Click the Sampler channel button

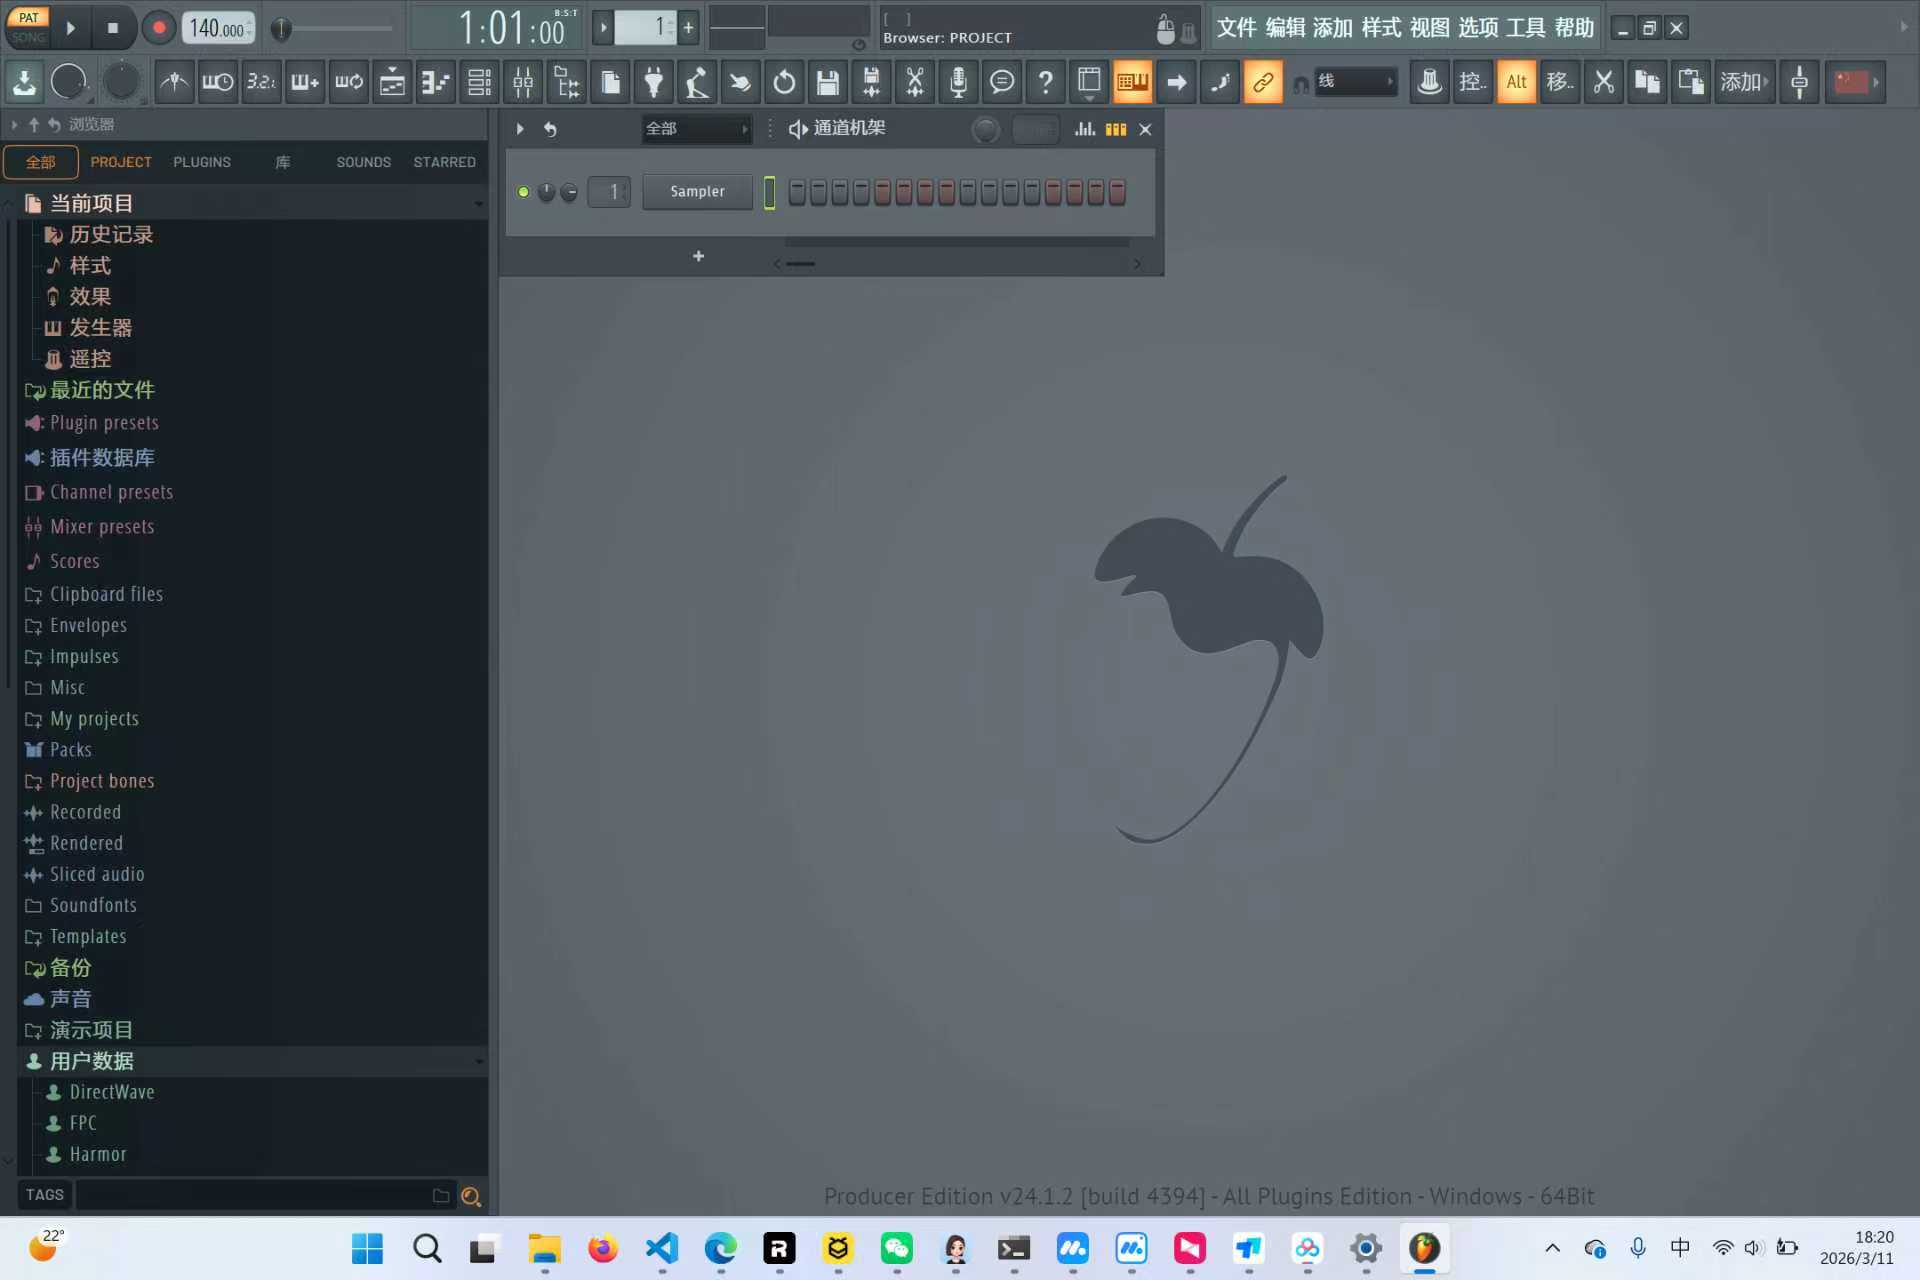pos(697,191)
